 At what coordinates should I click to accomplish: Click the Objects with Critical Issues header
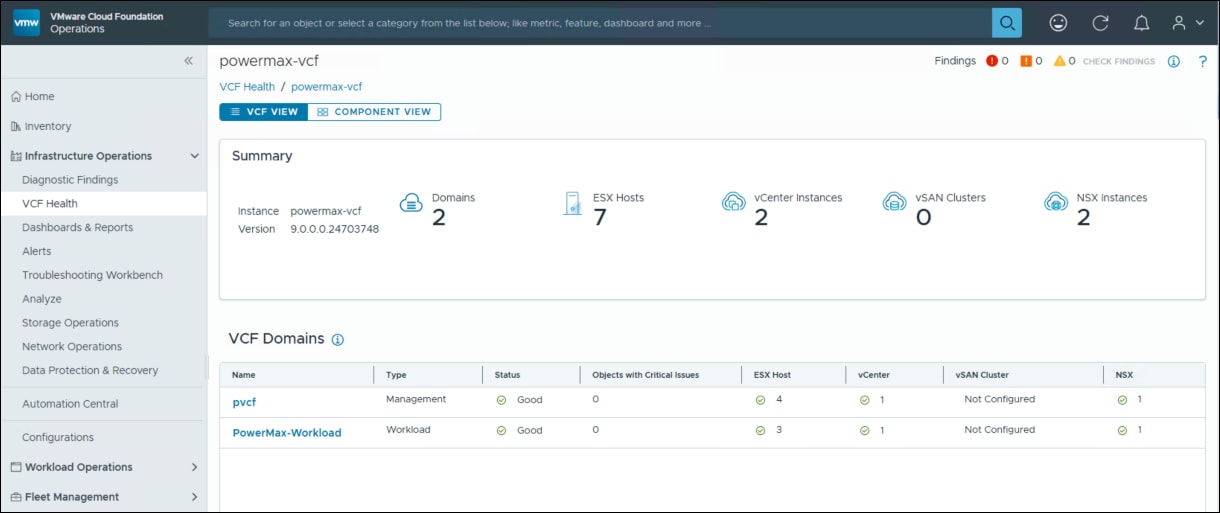coord(645,375)
